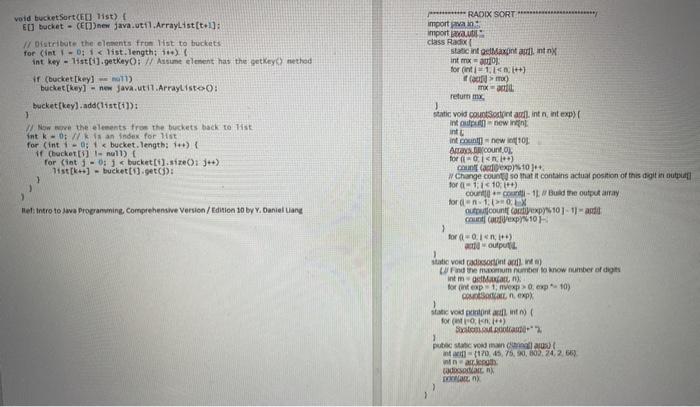700x407 pixels.
Task: Click the inner loop with 'j < bucket[i].size()'
Action: (131, 162)
